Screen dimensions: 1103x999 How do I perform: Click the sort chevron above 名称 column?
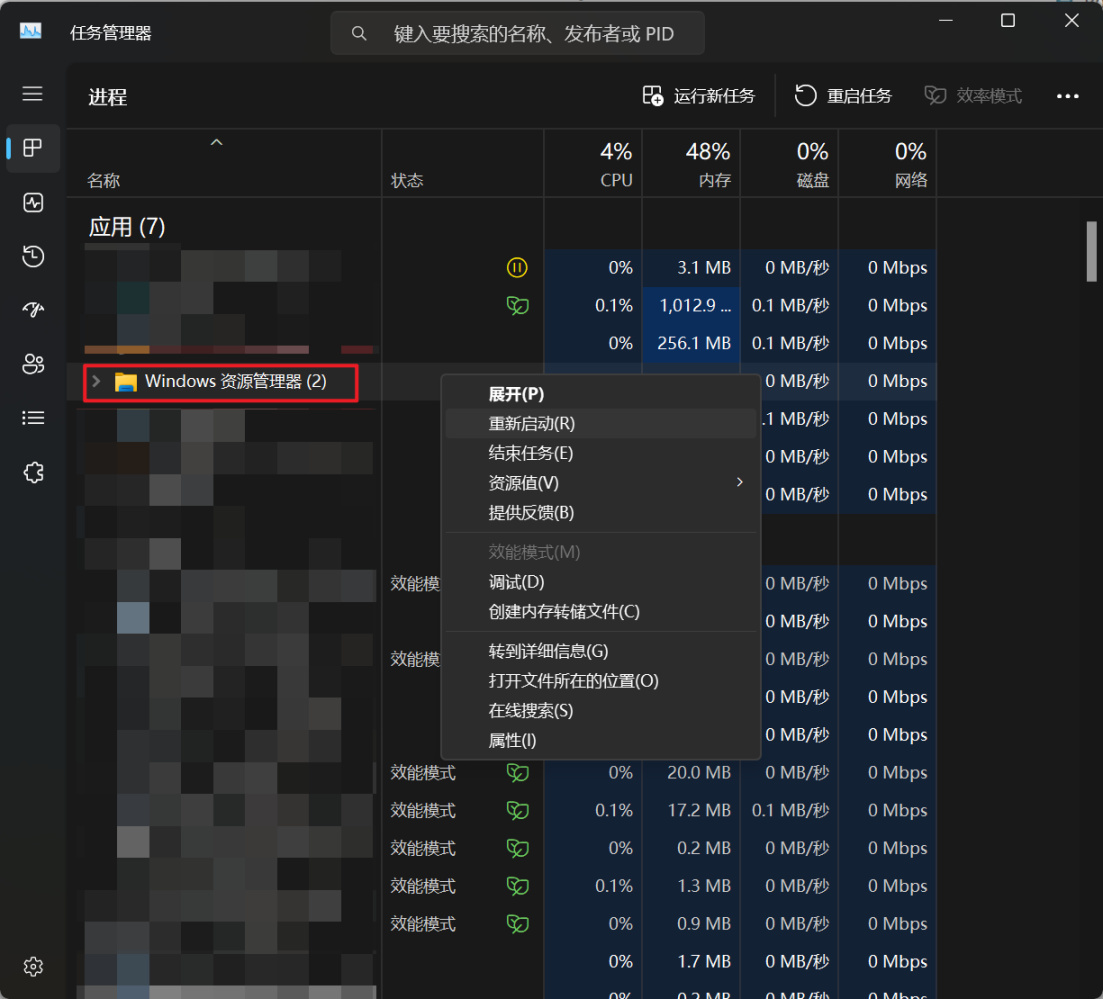coord(217,142)
